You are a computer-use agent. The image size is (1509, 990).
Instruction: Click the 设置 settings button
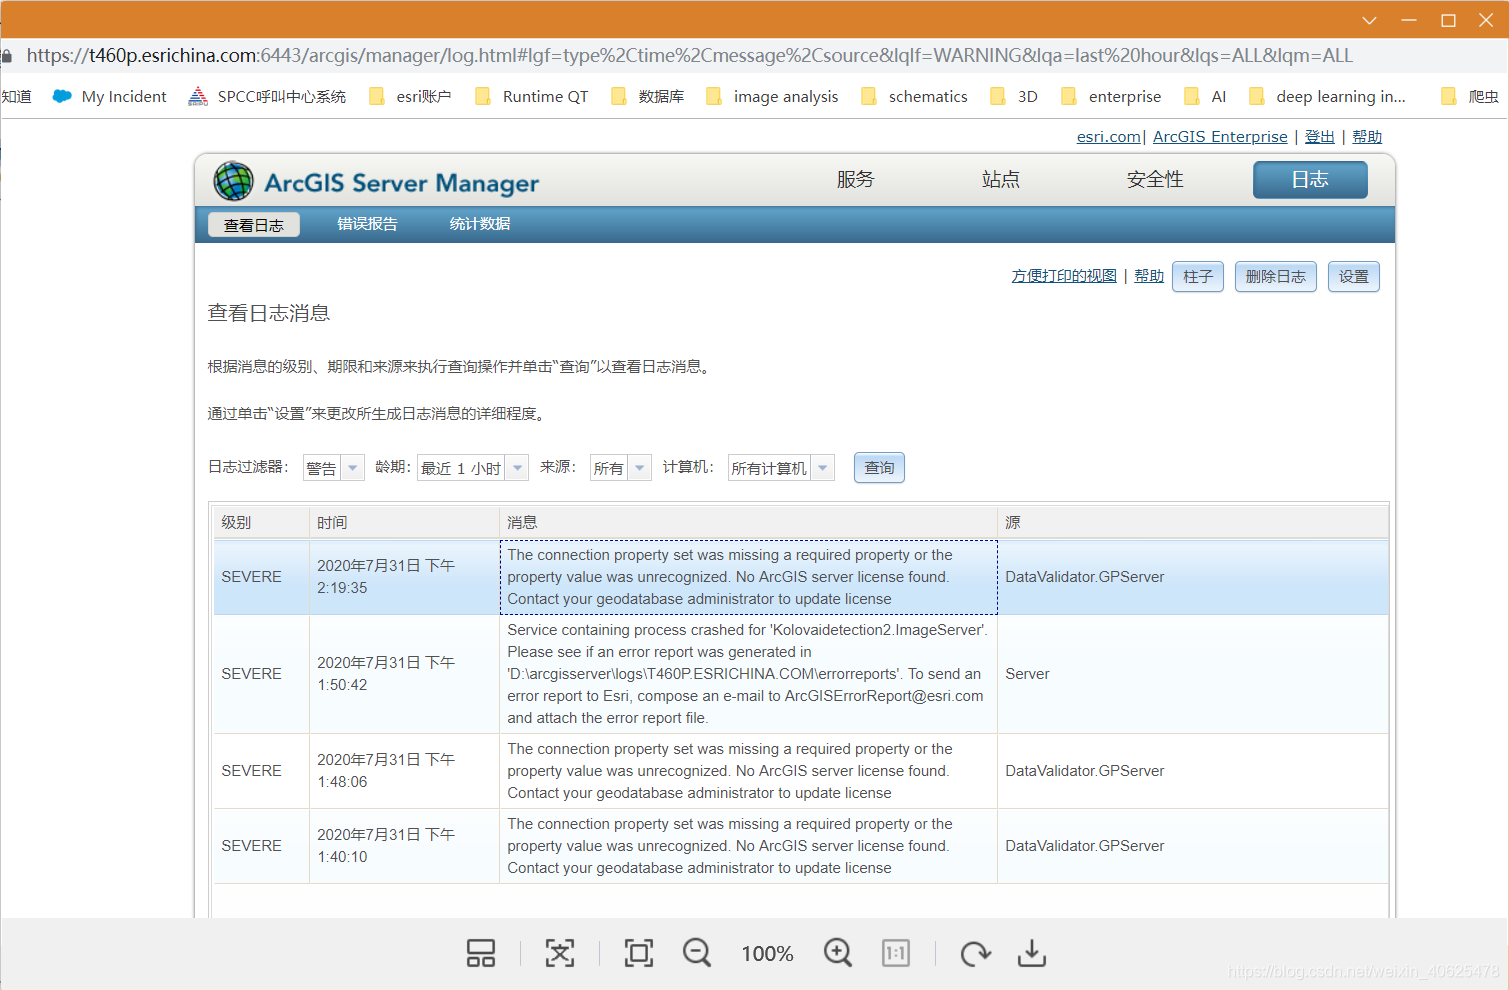1353,276
